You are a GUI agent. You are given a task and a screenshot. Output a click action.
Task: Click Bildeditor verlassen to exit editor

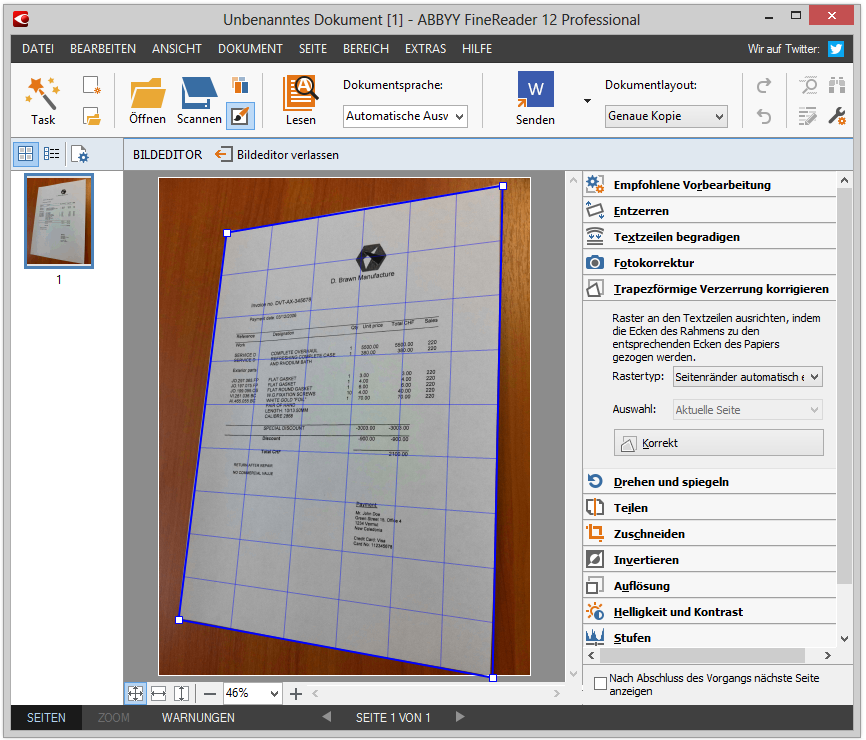(277, 155)
